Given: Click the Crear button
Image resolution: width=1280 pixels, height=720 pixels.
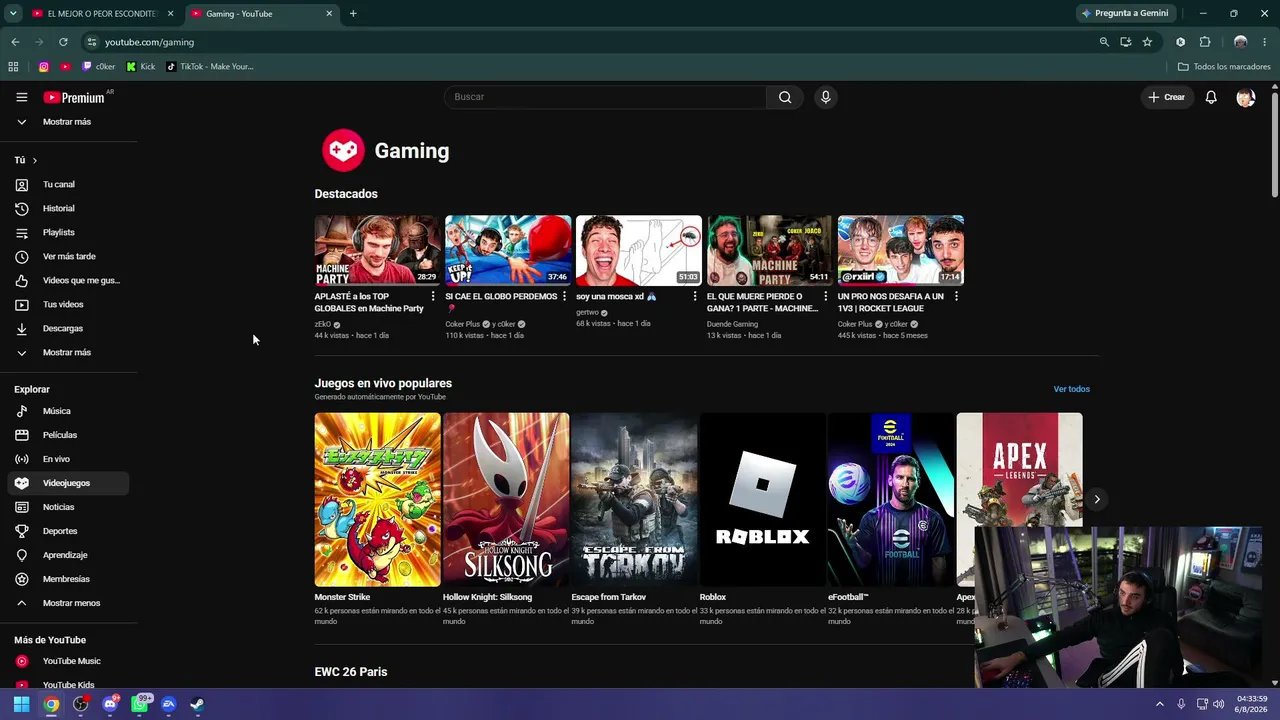Looking at the screenshot, I should (x=1166, y=97).
